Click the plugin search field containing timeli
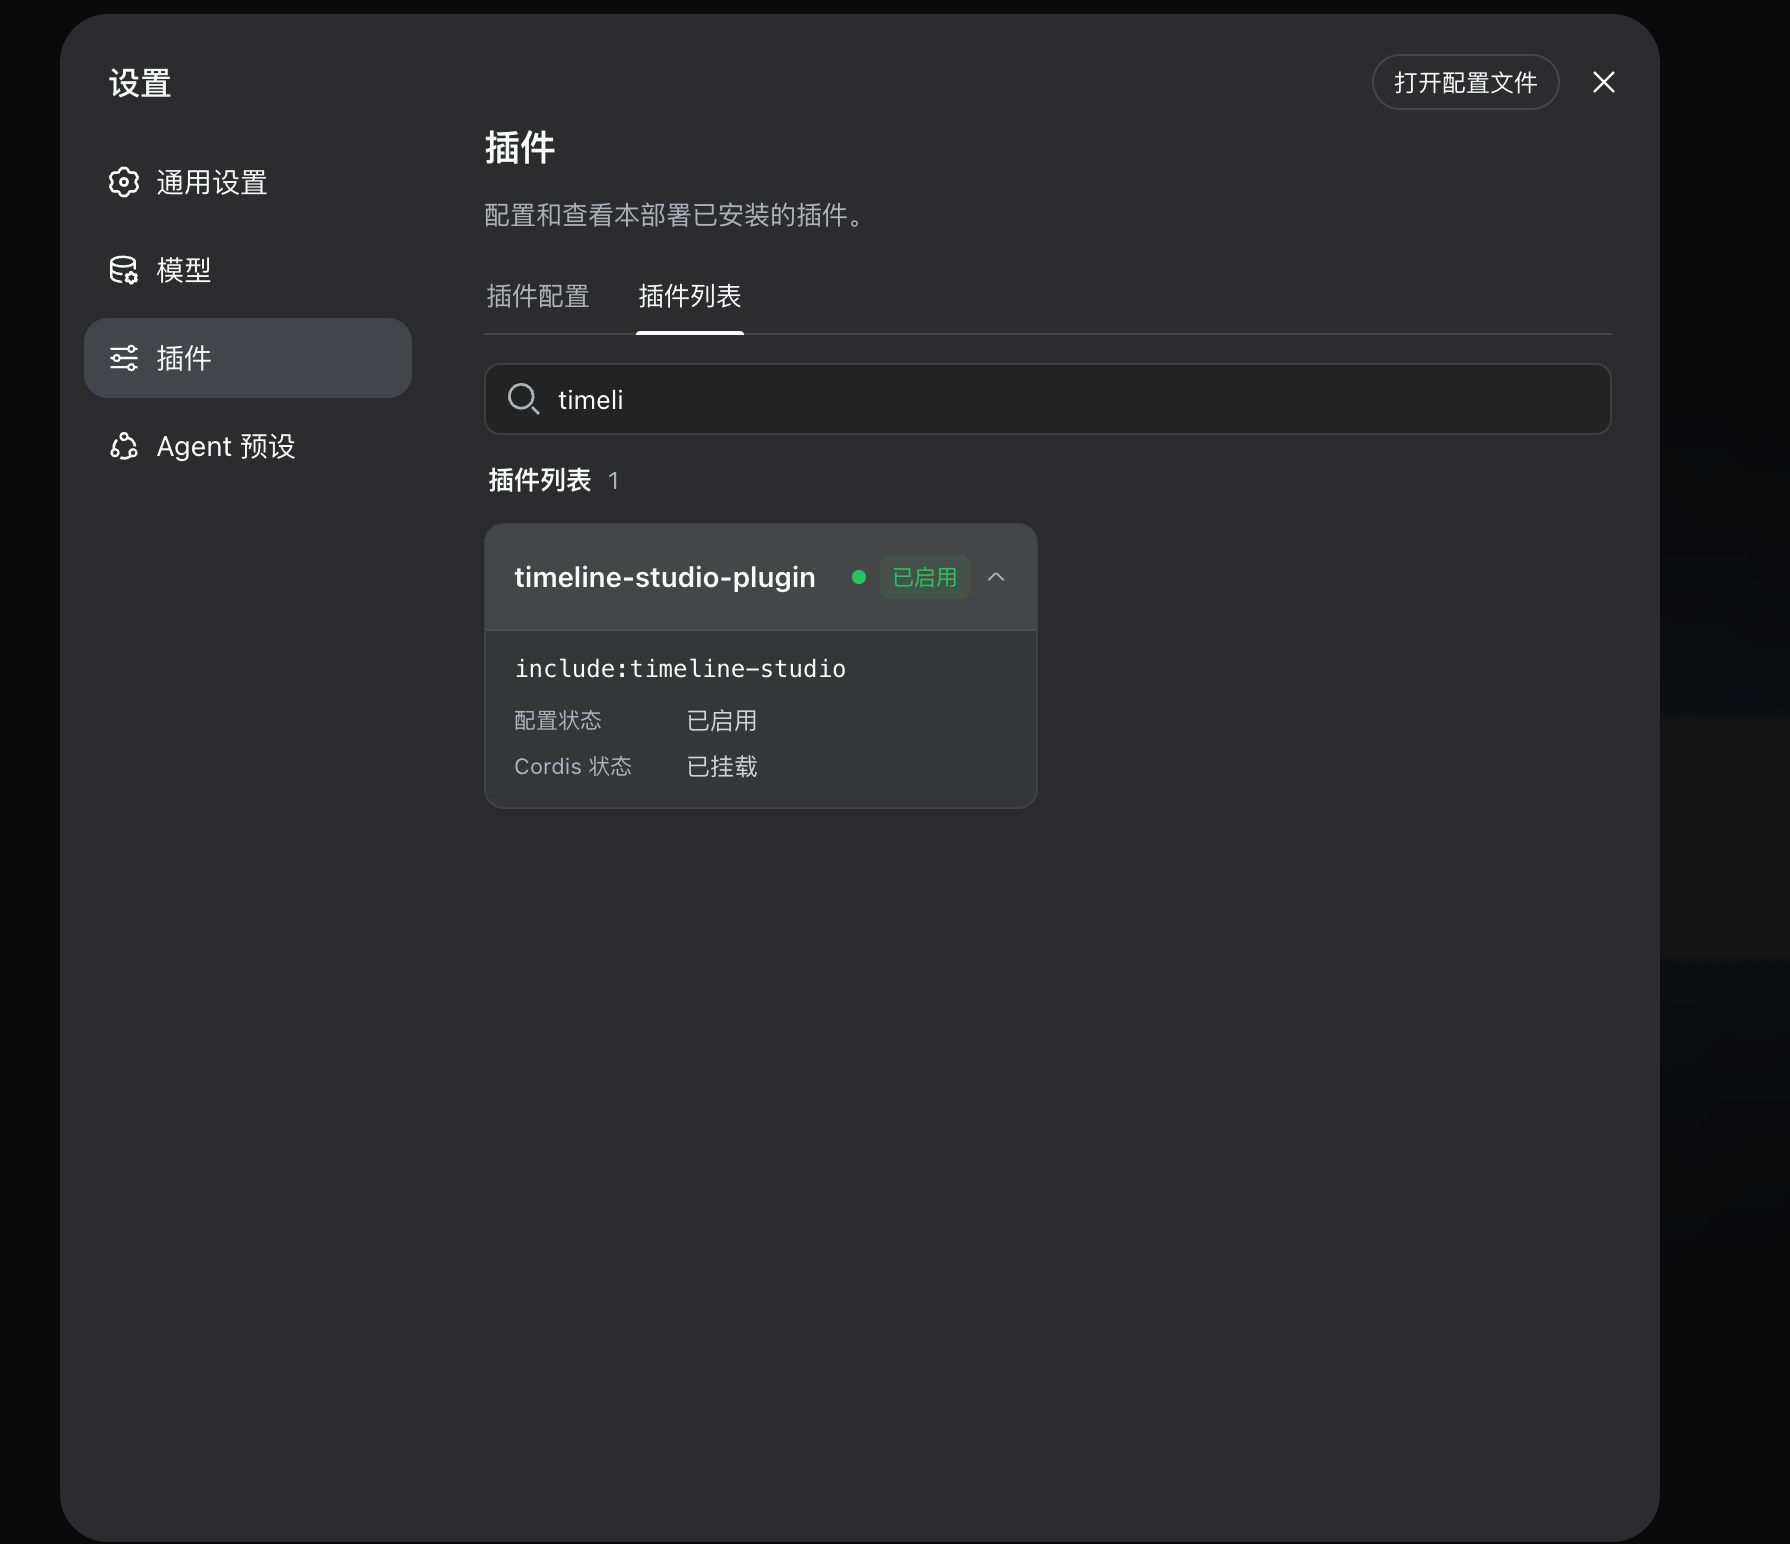Screen dimensions: 1790x1544 pos(1048,399)
